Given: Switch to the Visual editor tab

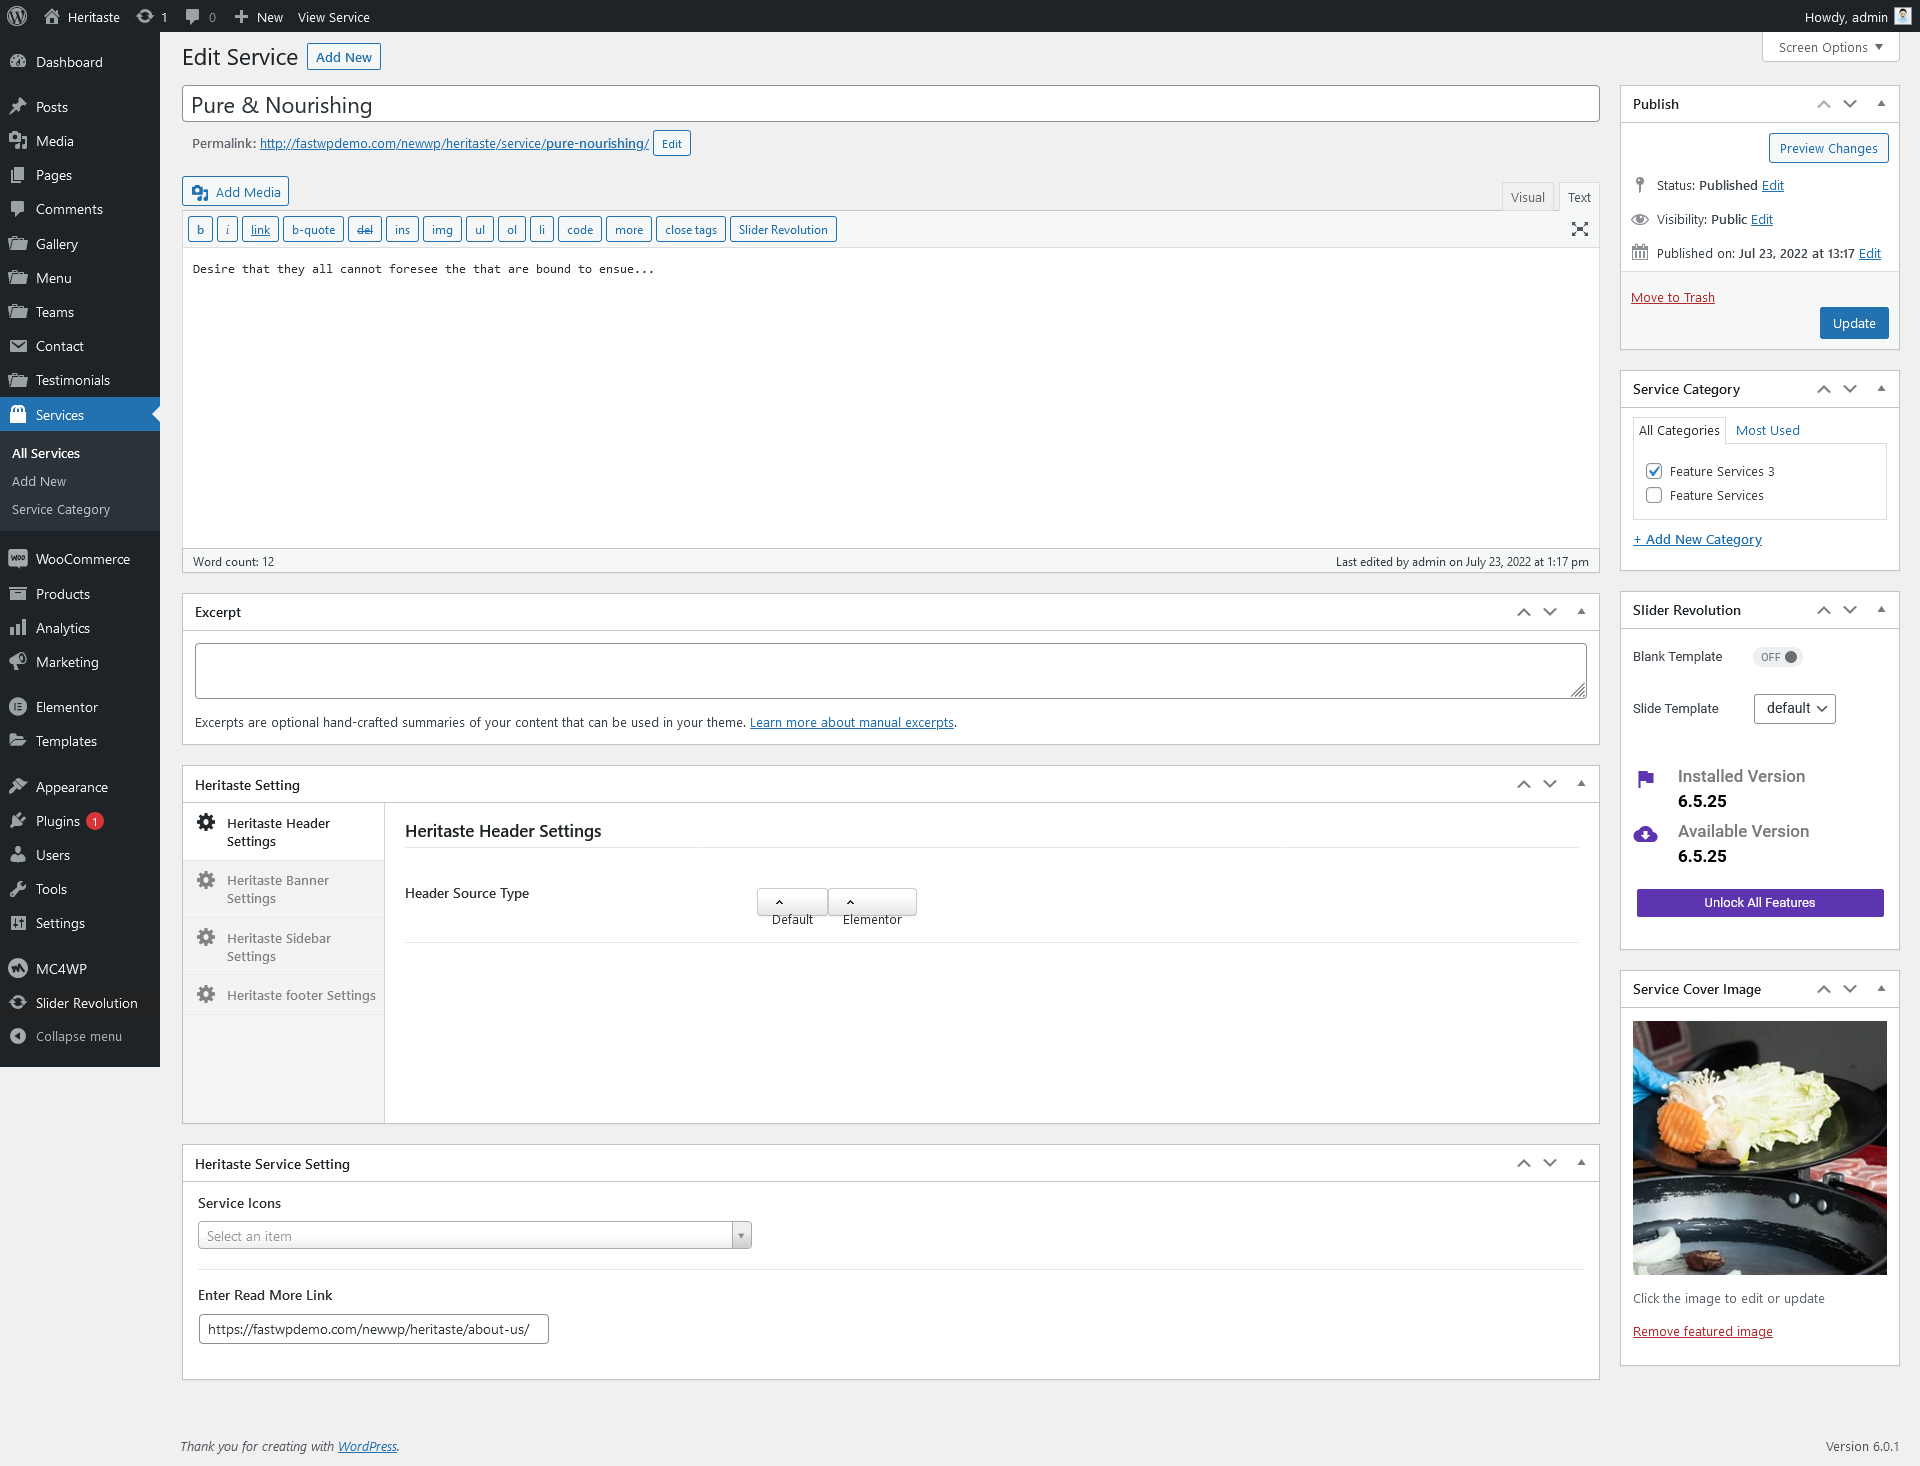Looking at the screenshot, I should (1527, 197).
